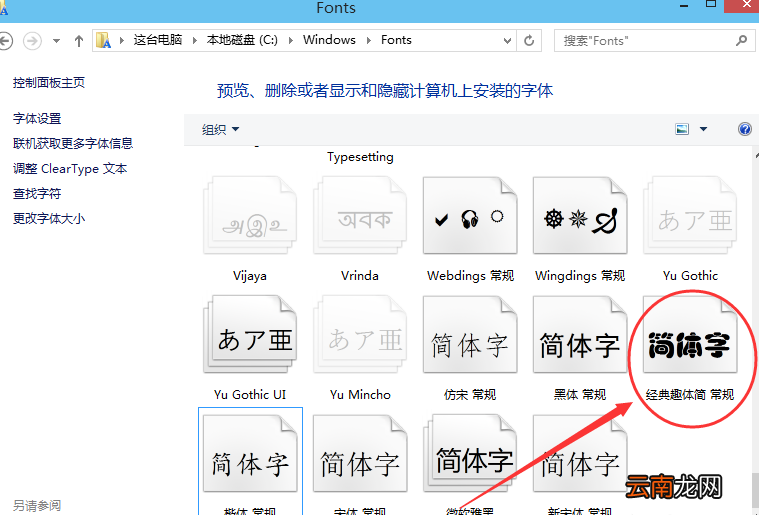Viewport: 759px width, 515px height.
Task: Open 联机获取更多字体信息 link
Action: 73,143
